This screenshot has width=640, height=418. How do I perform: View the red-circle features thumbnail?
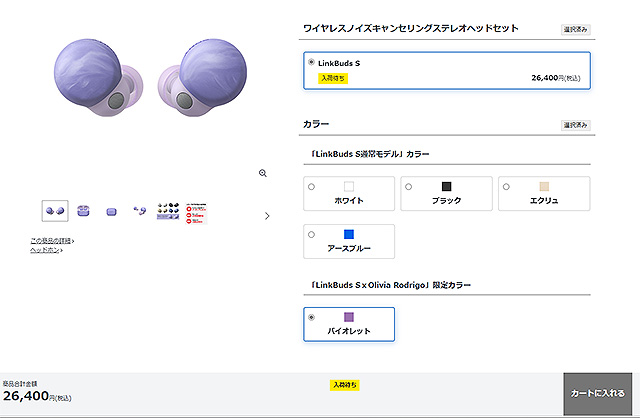pos(196,213)
